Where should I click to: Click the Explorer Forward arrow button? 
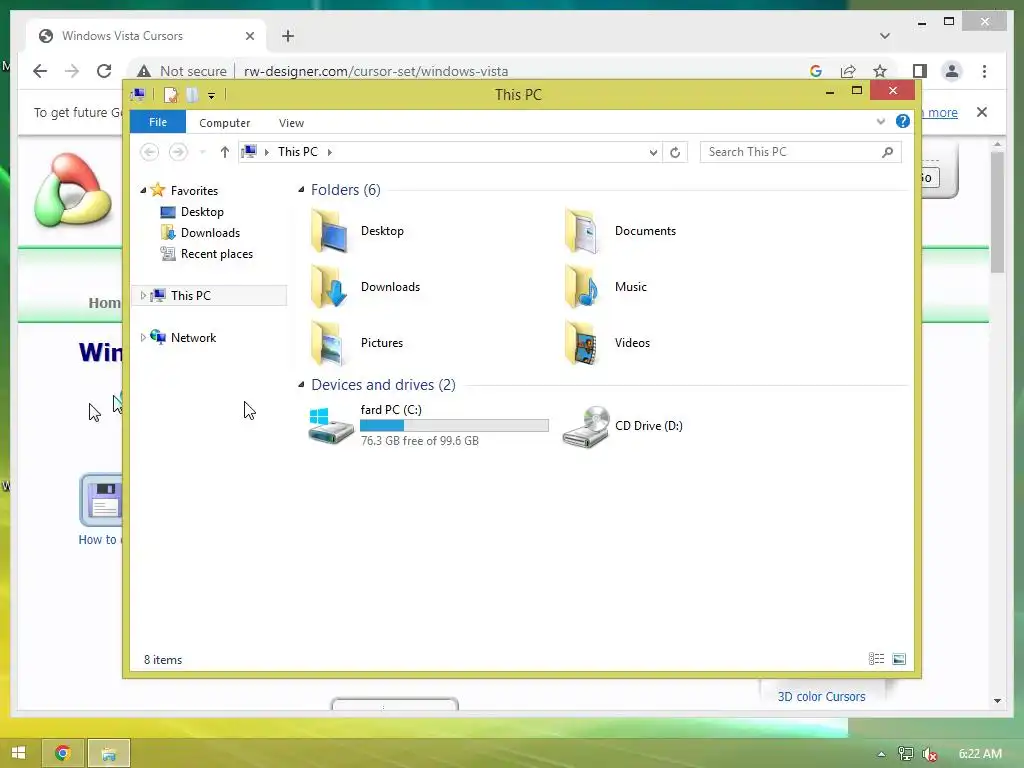tap(178, 152)
